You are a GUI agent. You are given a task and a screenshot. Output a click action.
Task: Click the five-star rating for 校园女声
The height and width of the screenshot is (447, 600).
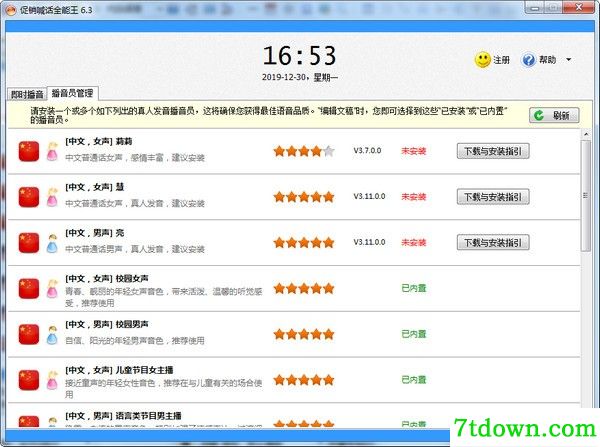click(x=304, y=288)
